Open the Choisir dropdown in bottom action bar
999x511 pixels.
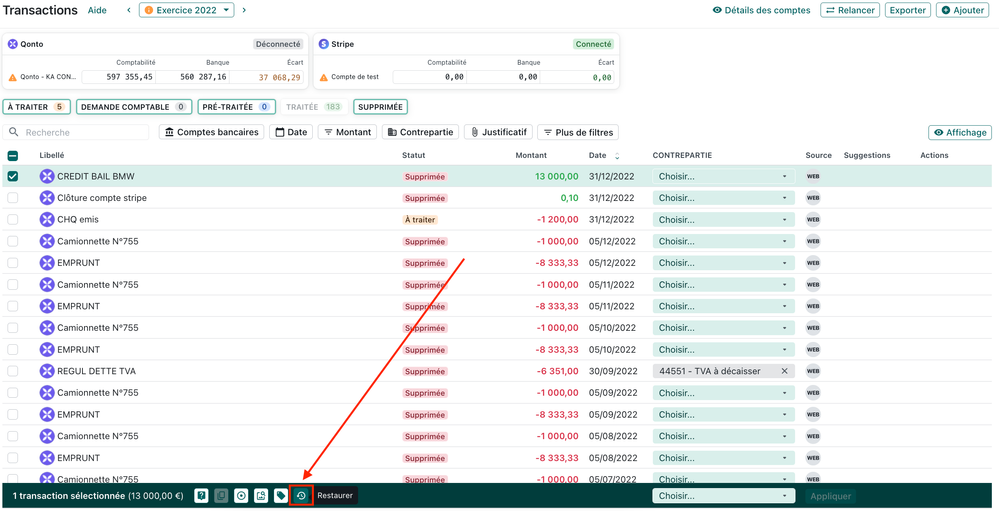click(x=723, y=496)
